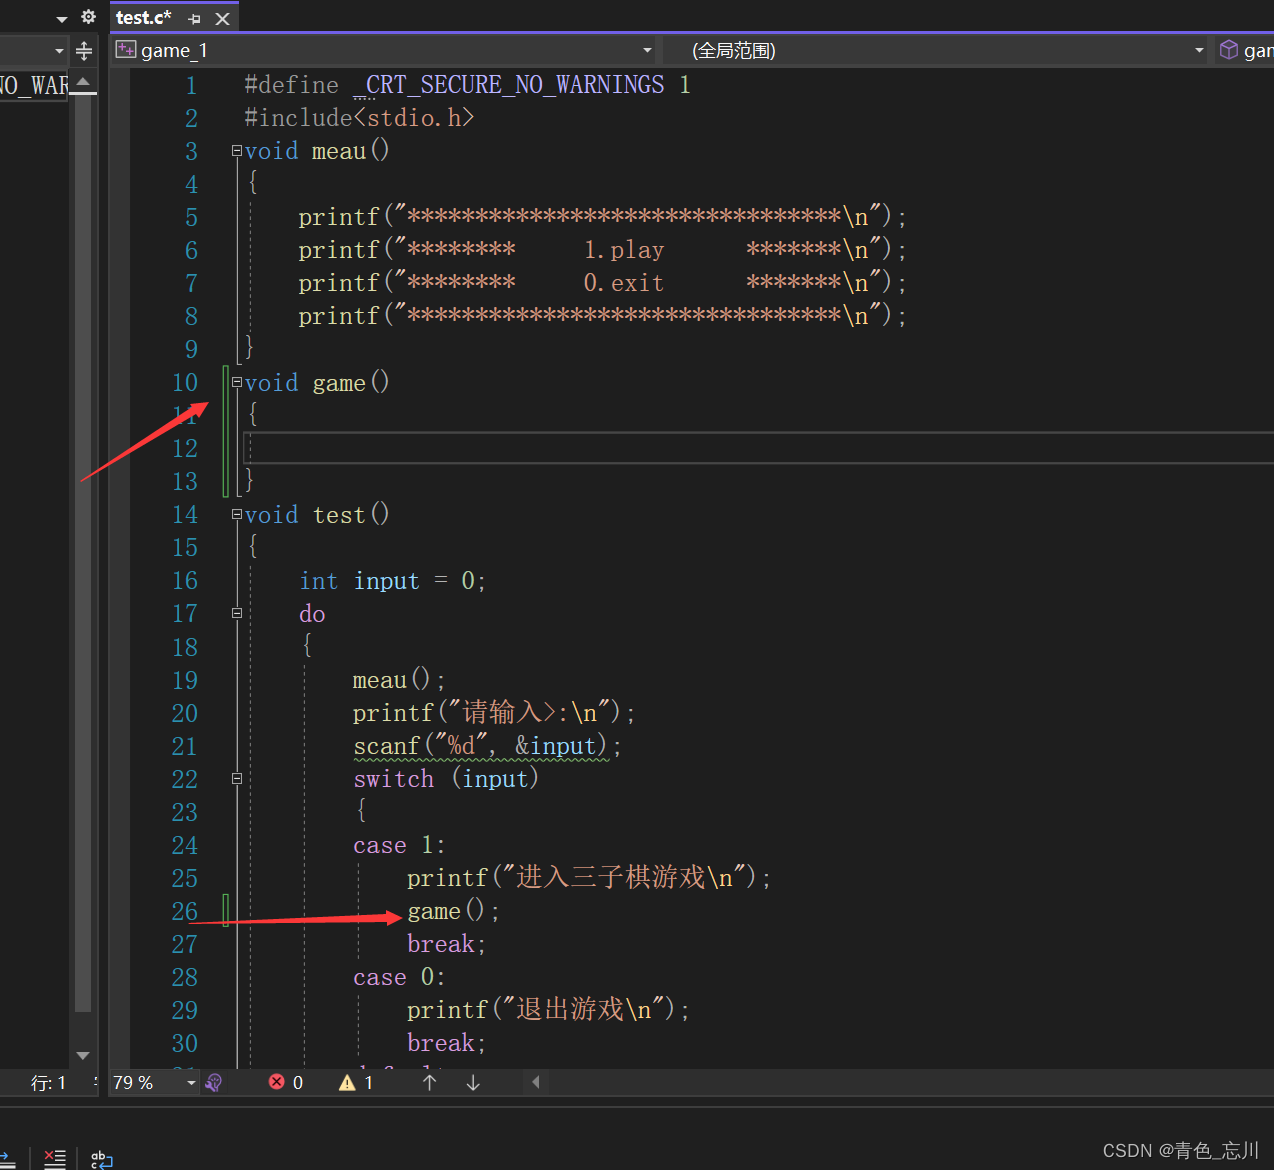Image resolution: width=1274 pixels, height=1170 pixels.
Task: Click the horizontal scrollbar left arrow
Action: pyautogui.click(x=536, y=1082)
